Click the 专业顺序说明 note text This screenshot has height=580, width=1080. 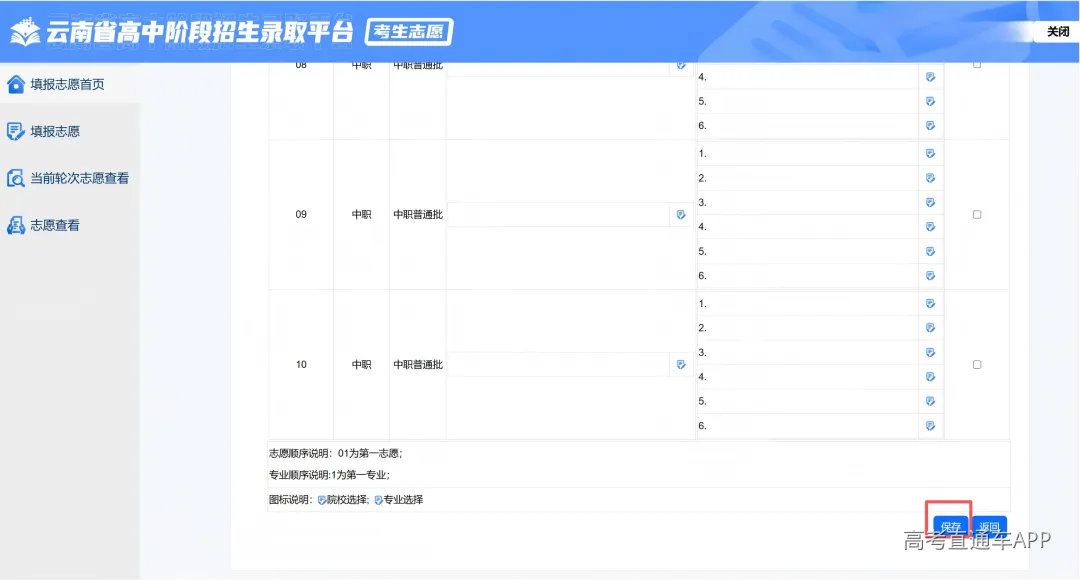329,475
